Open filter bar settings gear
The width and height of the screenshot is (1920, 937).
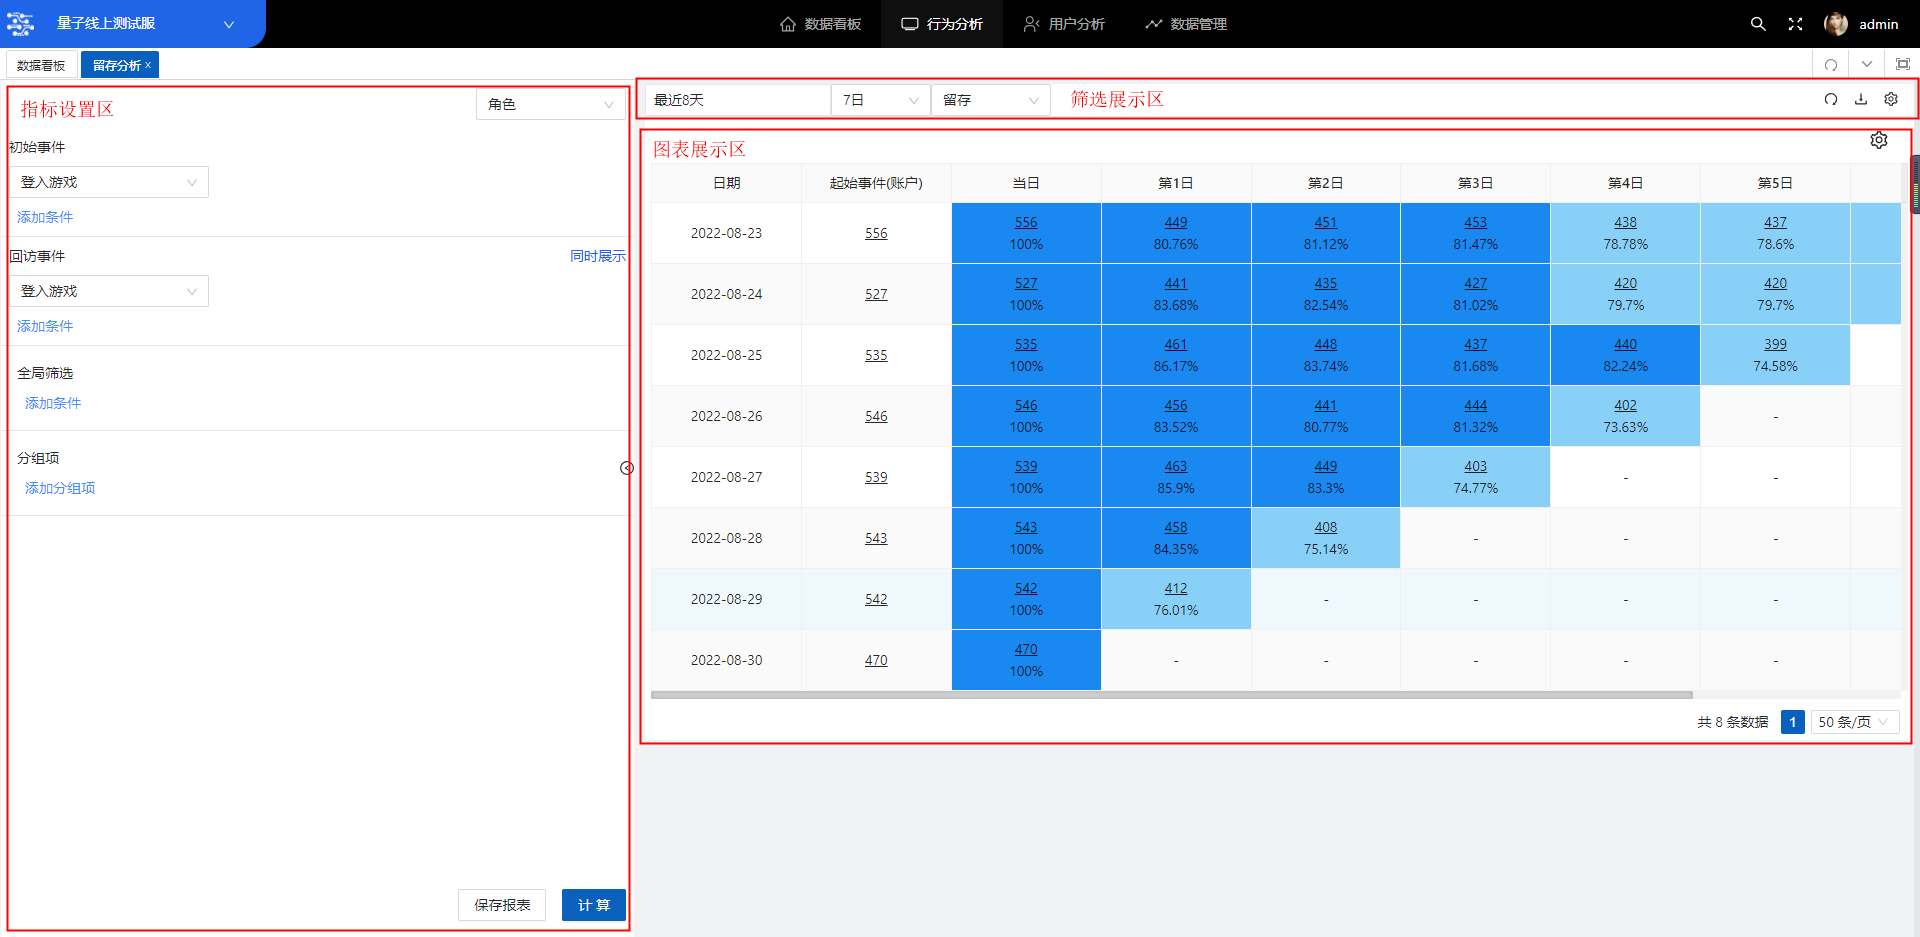pos(1891,99)
